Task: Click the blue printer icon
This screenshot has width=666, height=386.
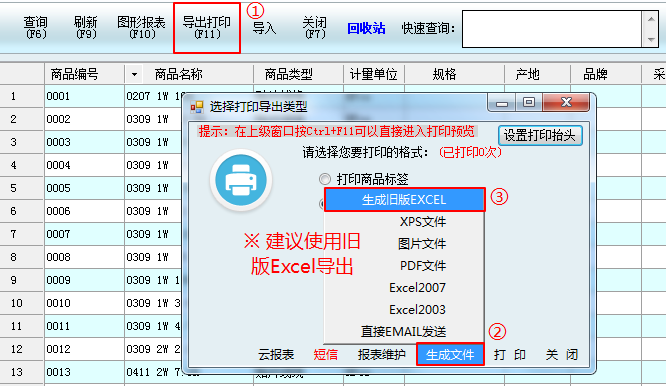Action: (x=241, y=180)
